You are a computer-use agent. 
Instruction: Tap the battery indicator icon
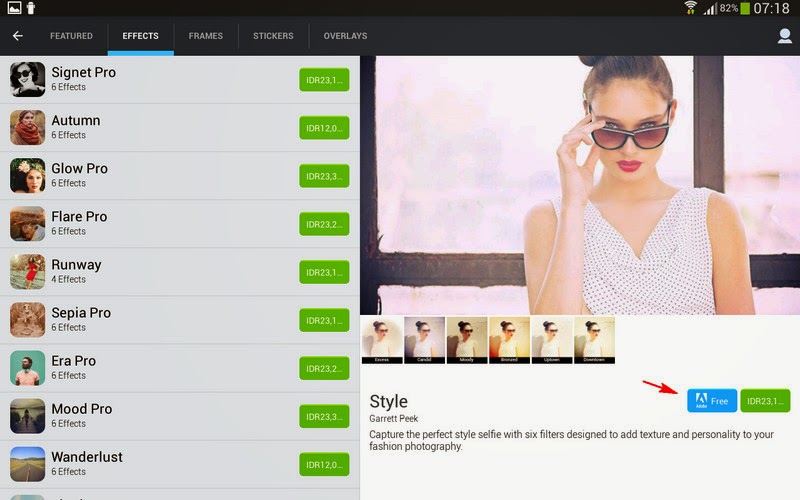point(745,8)
